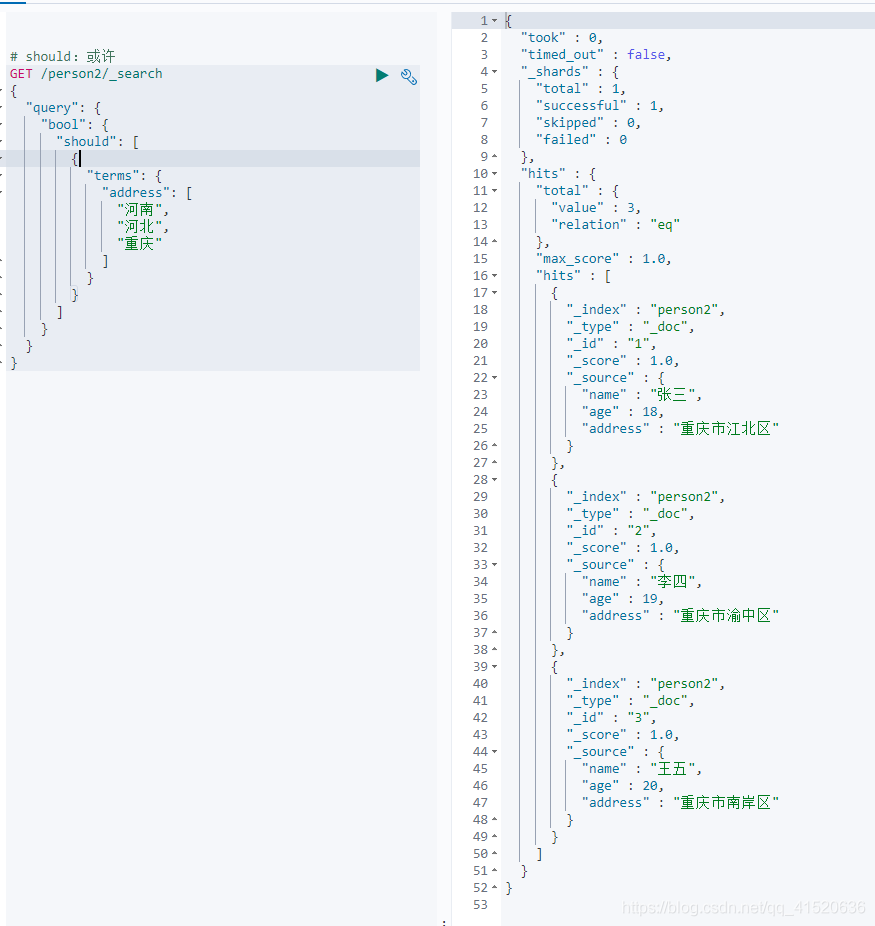Fold the third hit at line 39
Viewport: 875px width, 926px height.
[495, 667]
